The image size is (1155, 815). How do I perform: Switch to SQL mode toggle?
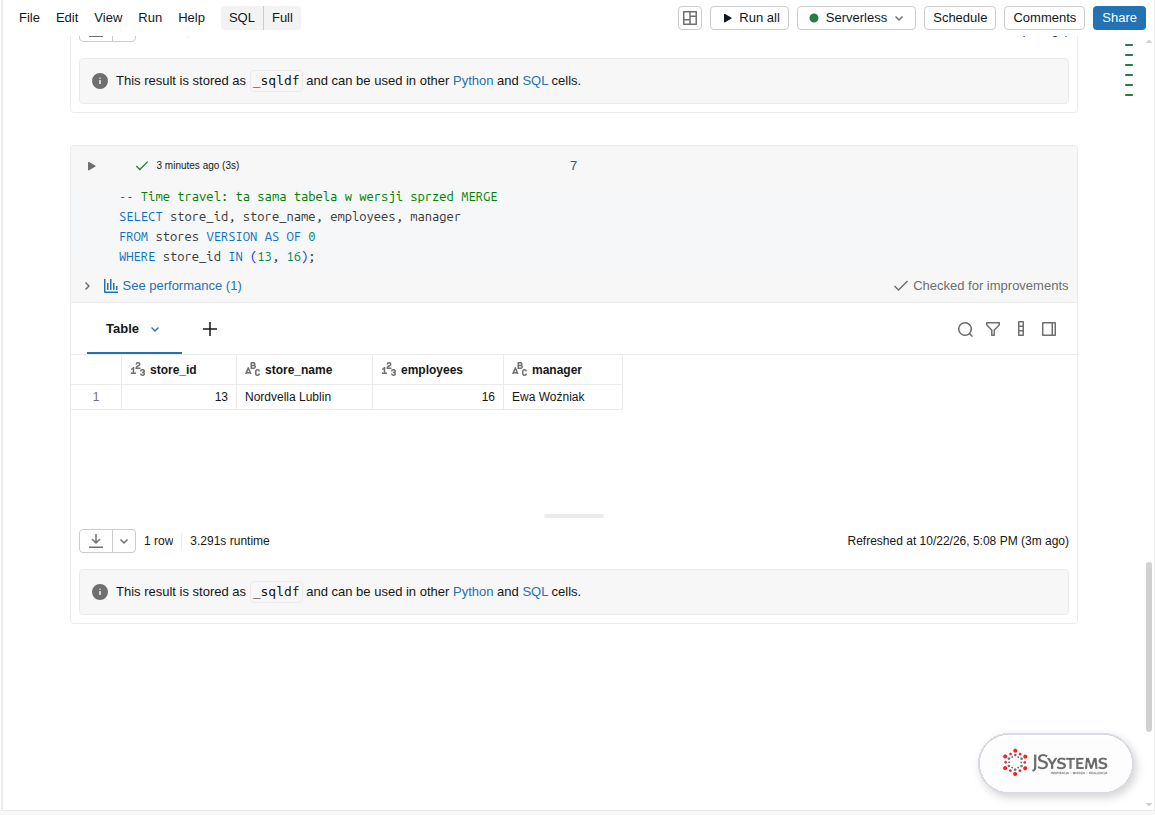click(x=242, y=18)
